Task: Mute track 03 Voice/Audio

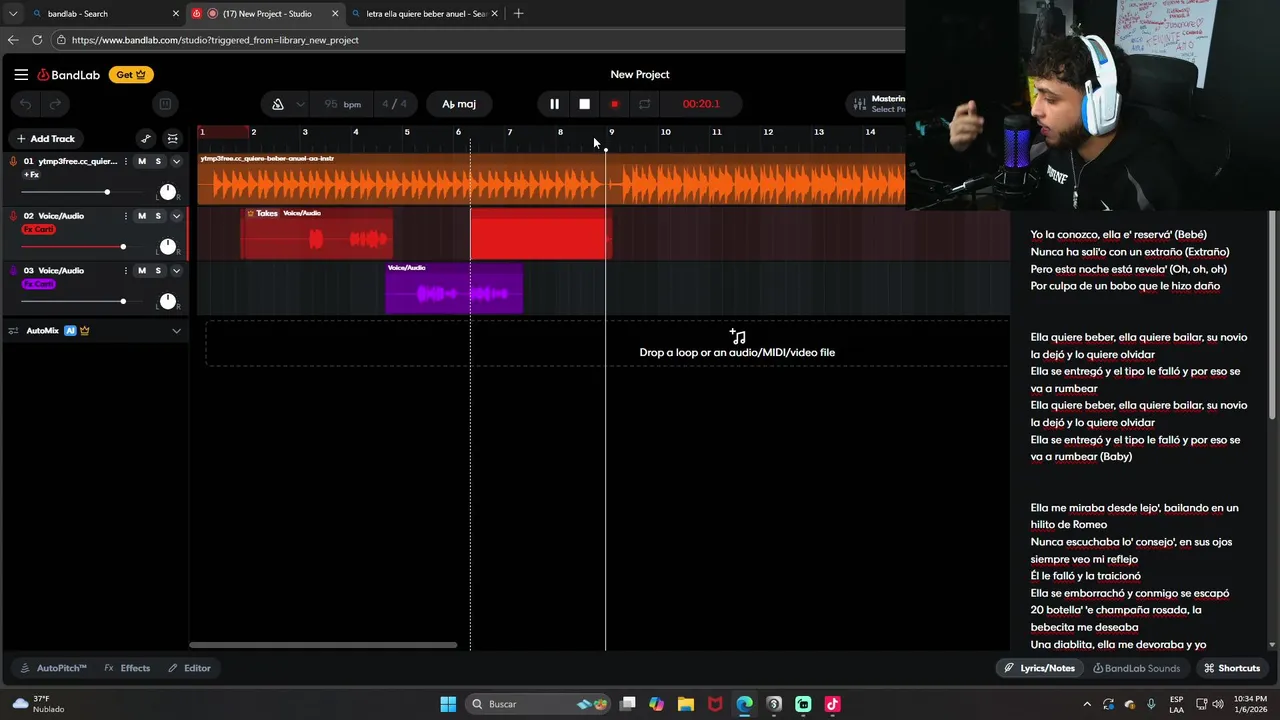Action: [142, 271]
